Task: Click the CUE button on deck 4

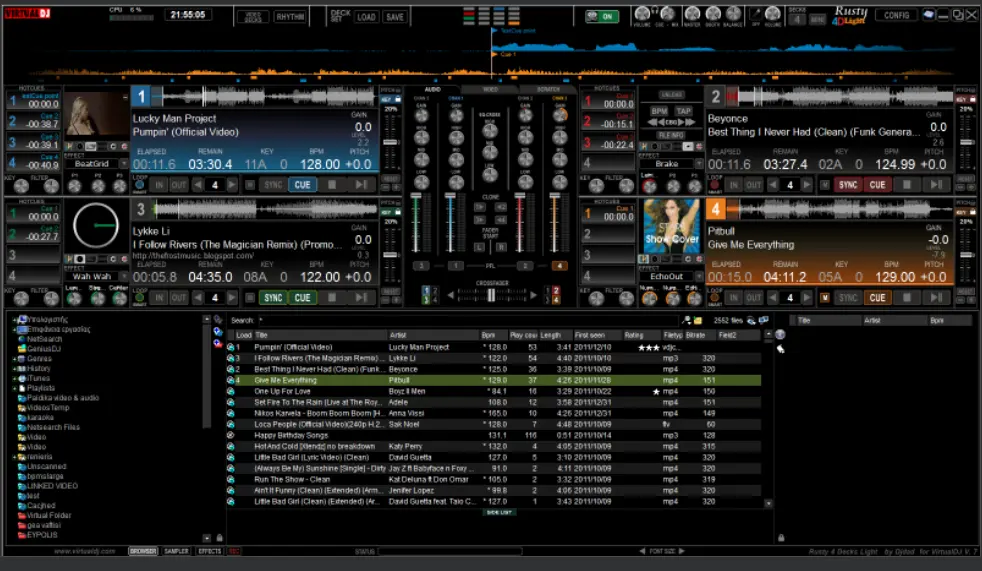Action: tap(877, 298)
